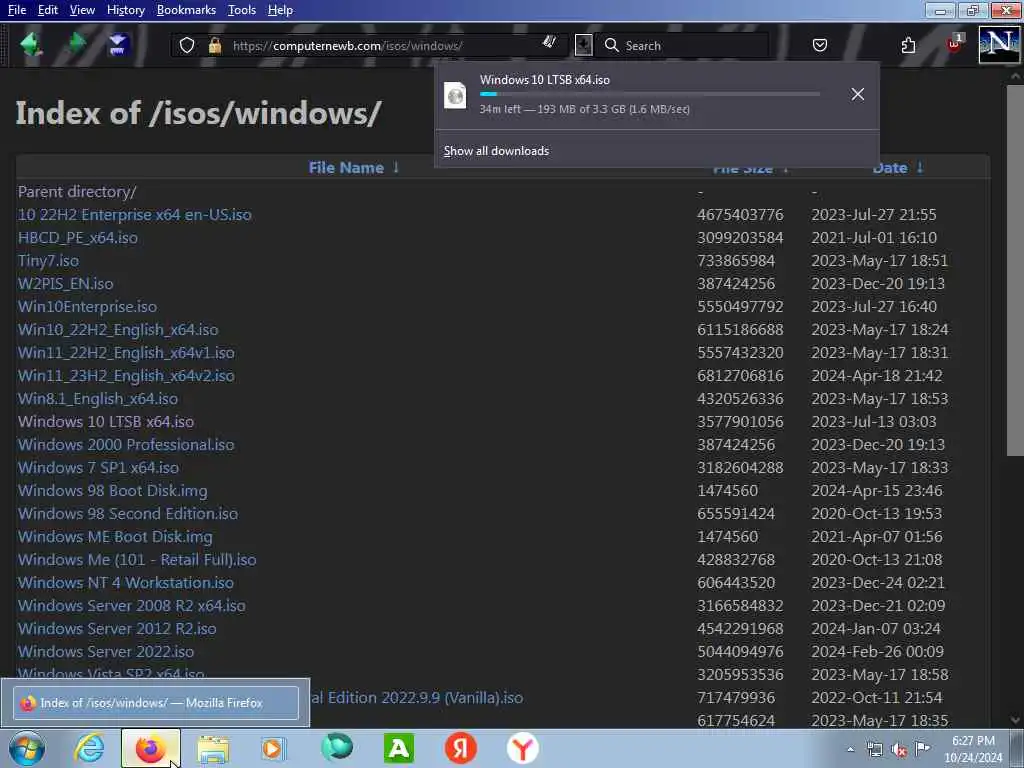The width and height of the screenshot is (1024, 768).
Task: Open the Windows Start orb
Action: [x=26, y=748]
